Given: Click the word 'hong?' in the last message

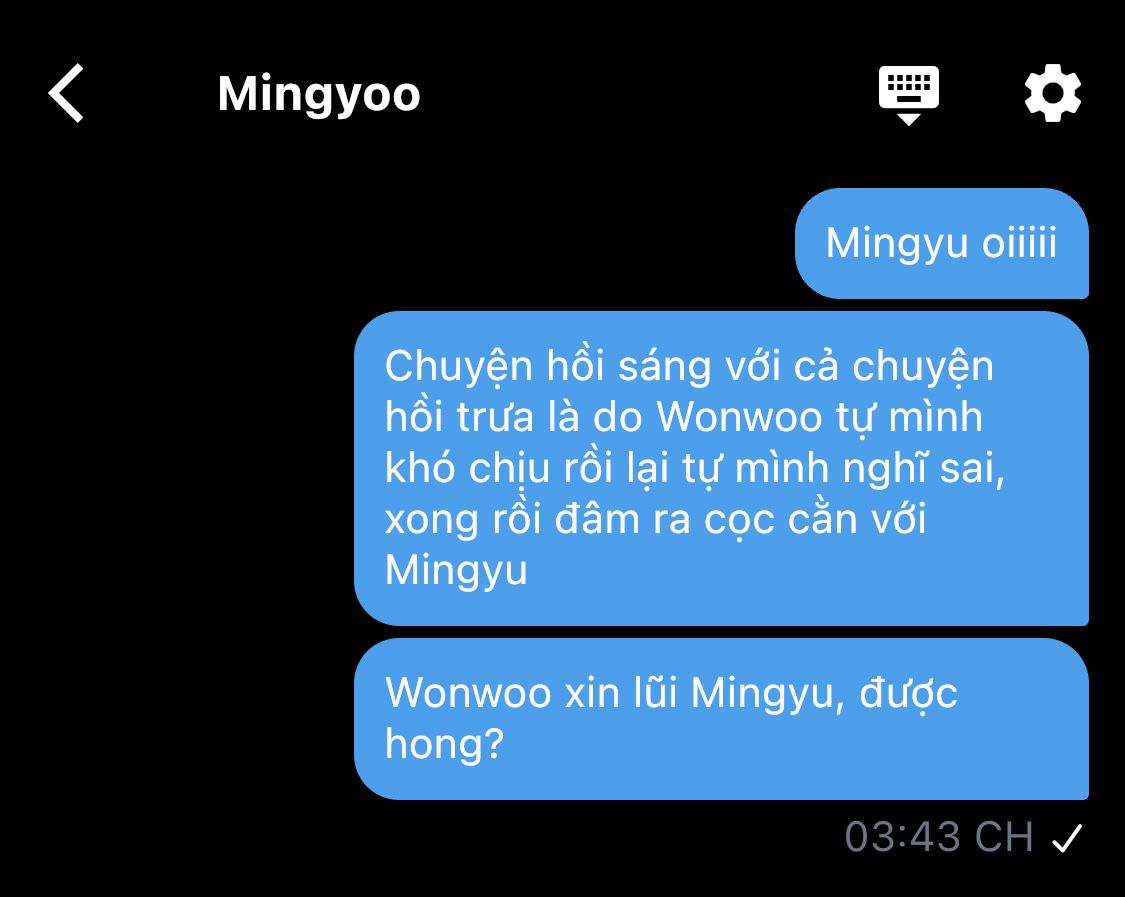Looking at the screenshot, I should point(444,744).
